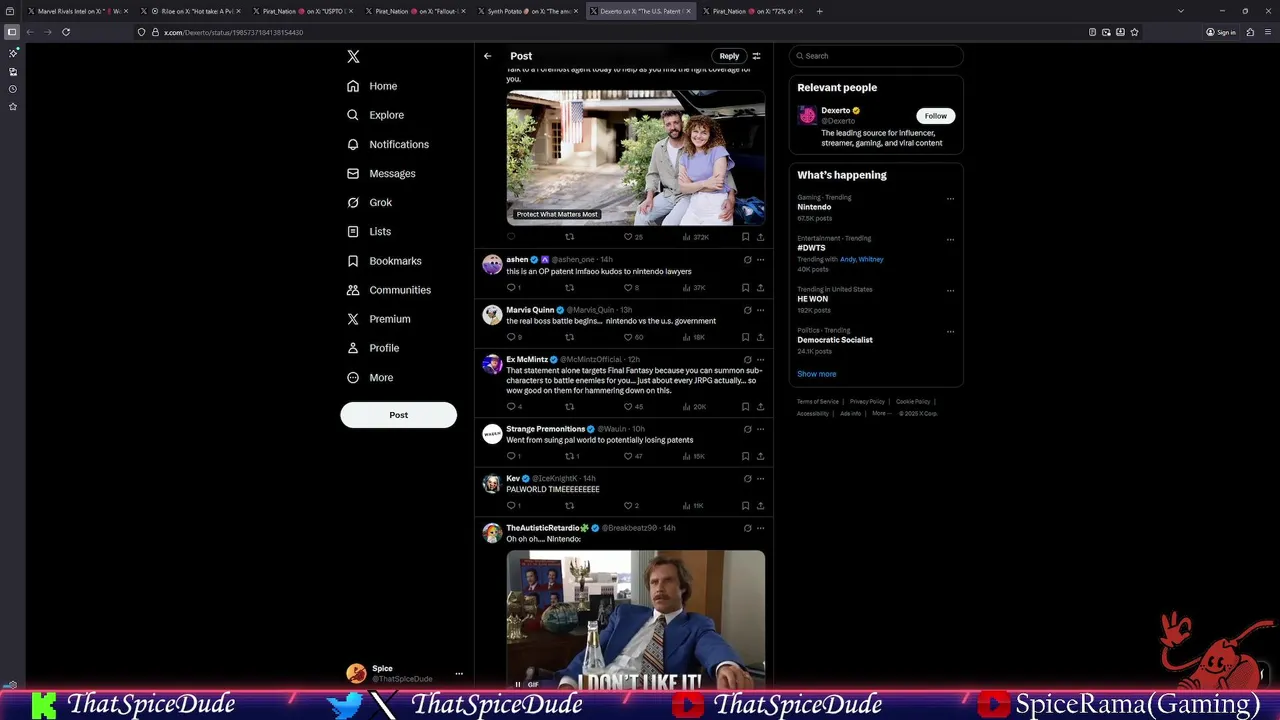This screenshot has width=1280, height=720.
Task: Click the white Post button
Action: coord(398,415)
